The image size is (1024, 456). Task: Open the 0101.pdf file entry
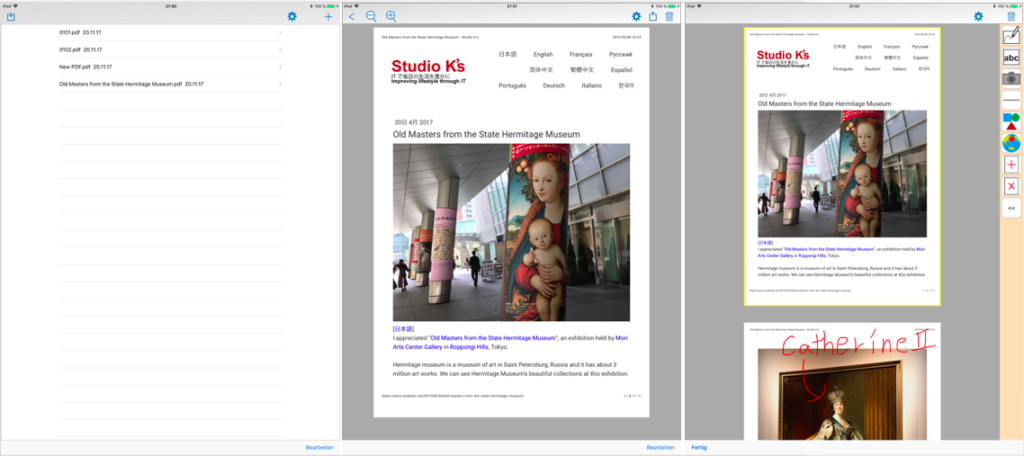tap(80, 33)
